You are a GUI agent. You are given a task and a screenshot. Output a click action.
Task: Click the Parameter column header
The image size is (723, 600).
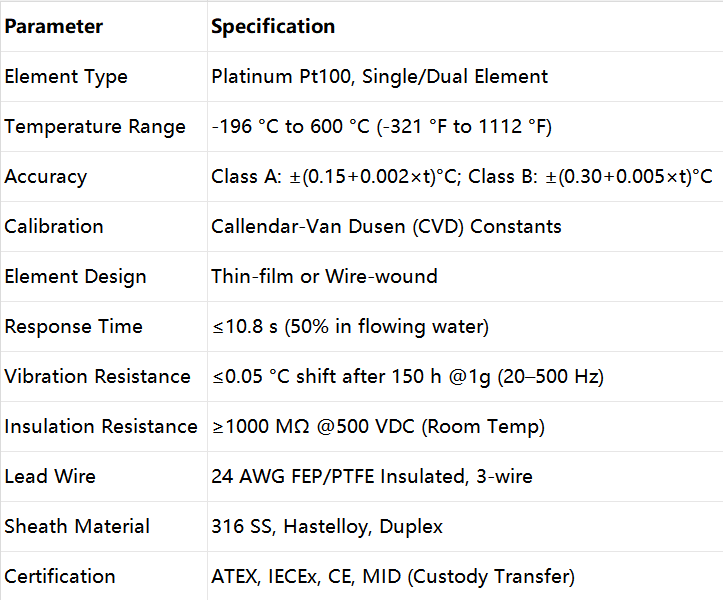[53, 26]
